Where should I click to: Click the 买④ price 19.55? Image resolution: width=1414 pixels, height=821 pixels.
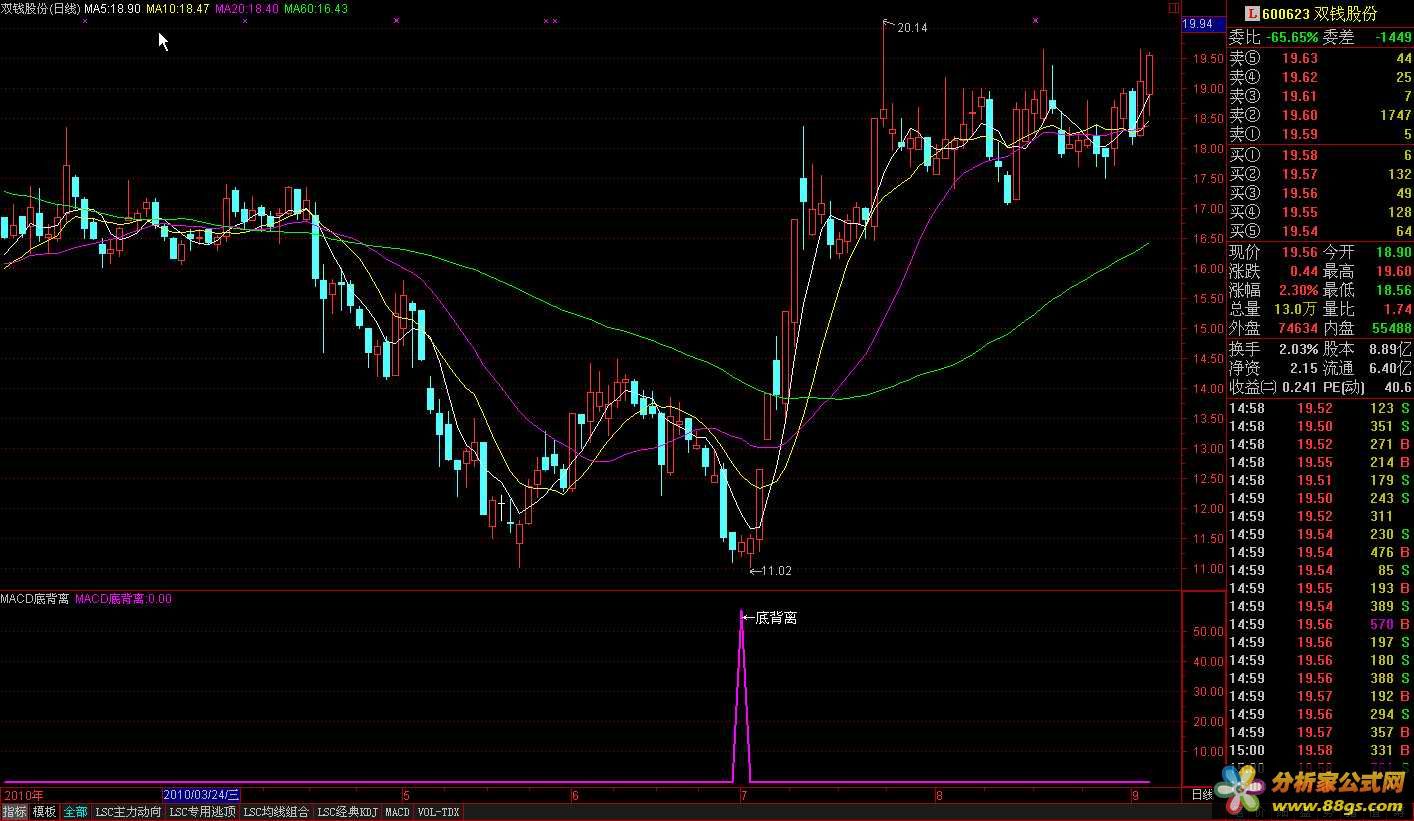coord(1300,212)
